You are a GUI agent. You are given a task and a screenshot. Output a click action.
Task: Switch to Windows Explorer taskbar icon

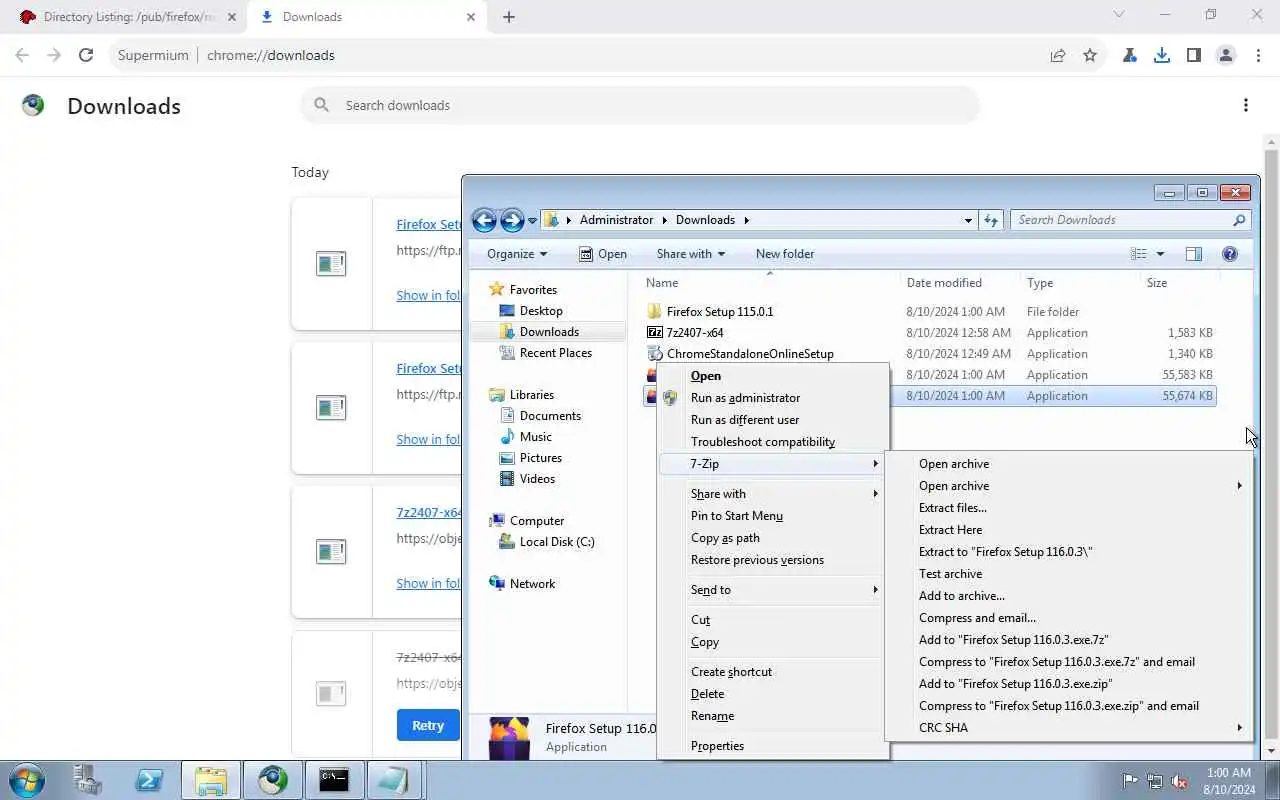click(x=211, y=780)
